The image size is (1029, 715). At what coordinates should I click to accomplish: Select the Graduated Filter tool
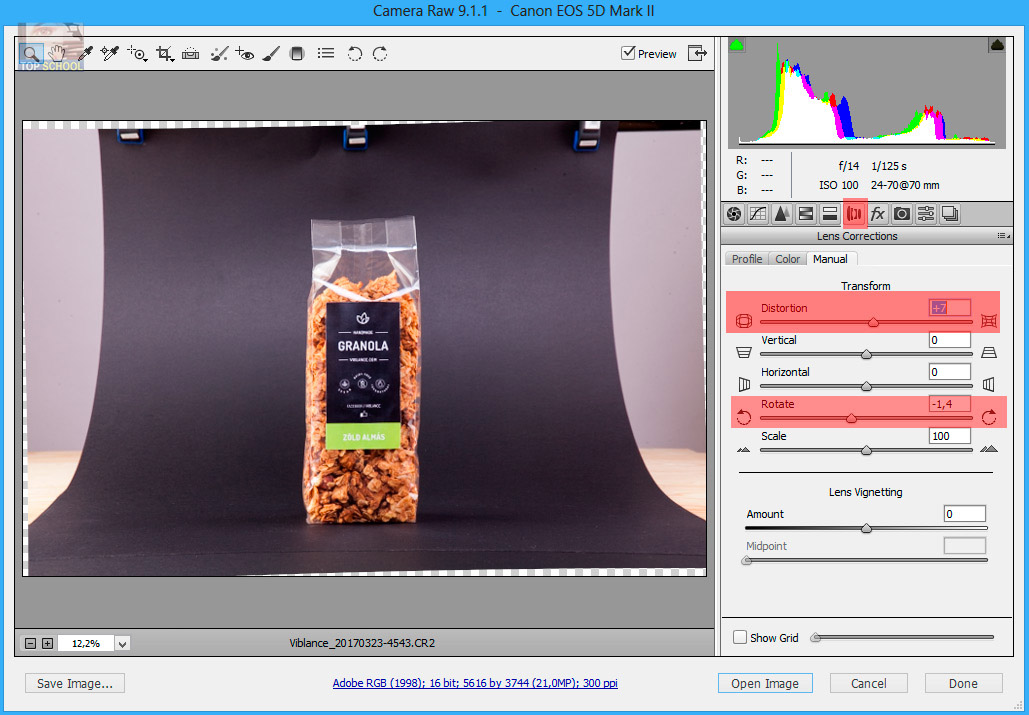click(x=297, y=54)
